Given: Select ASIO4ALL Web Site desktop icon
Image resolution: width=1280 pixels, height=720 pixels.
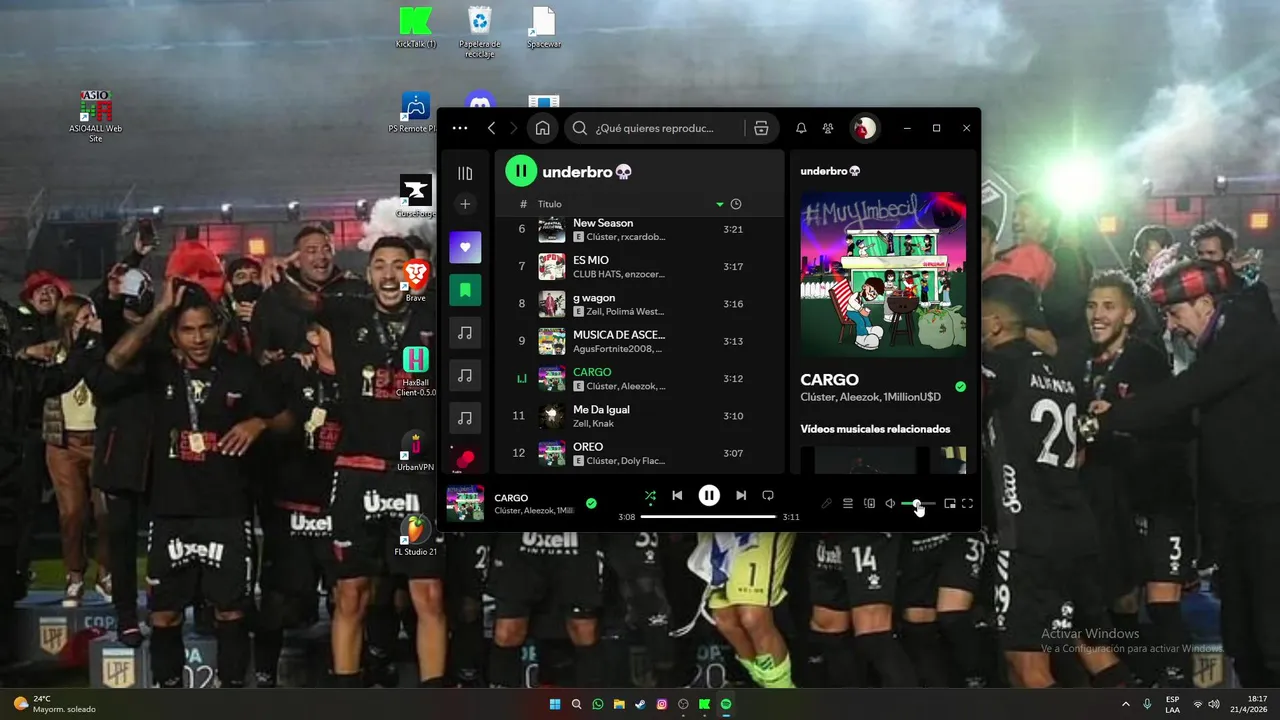Looking at the screenshot, I should pos(96,117).
